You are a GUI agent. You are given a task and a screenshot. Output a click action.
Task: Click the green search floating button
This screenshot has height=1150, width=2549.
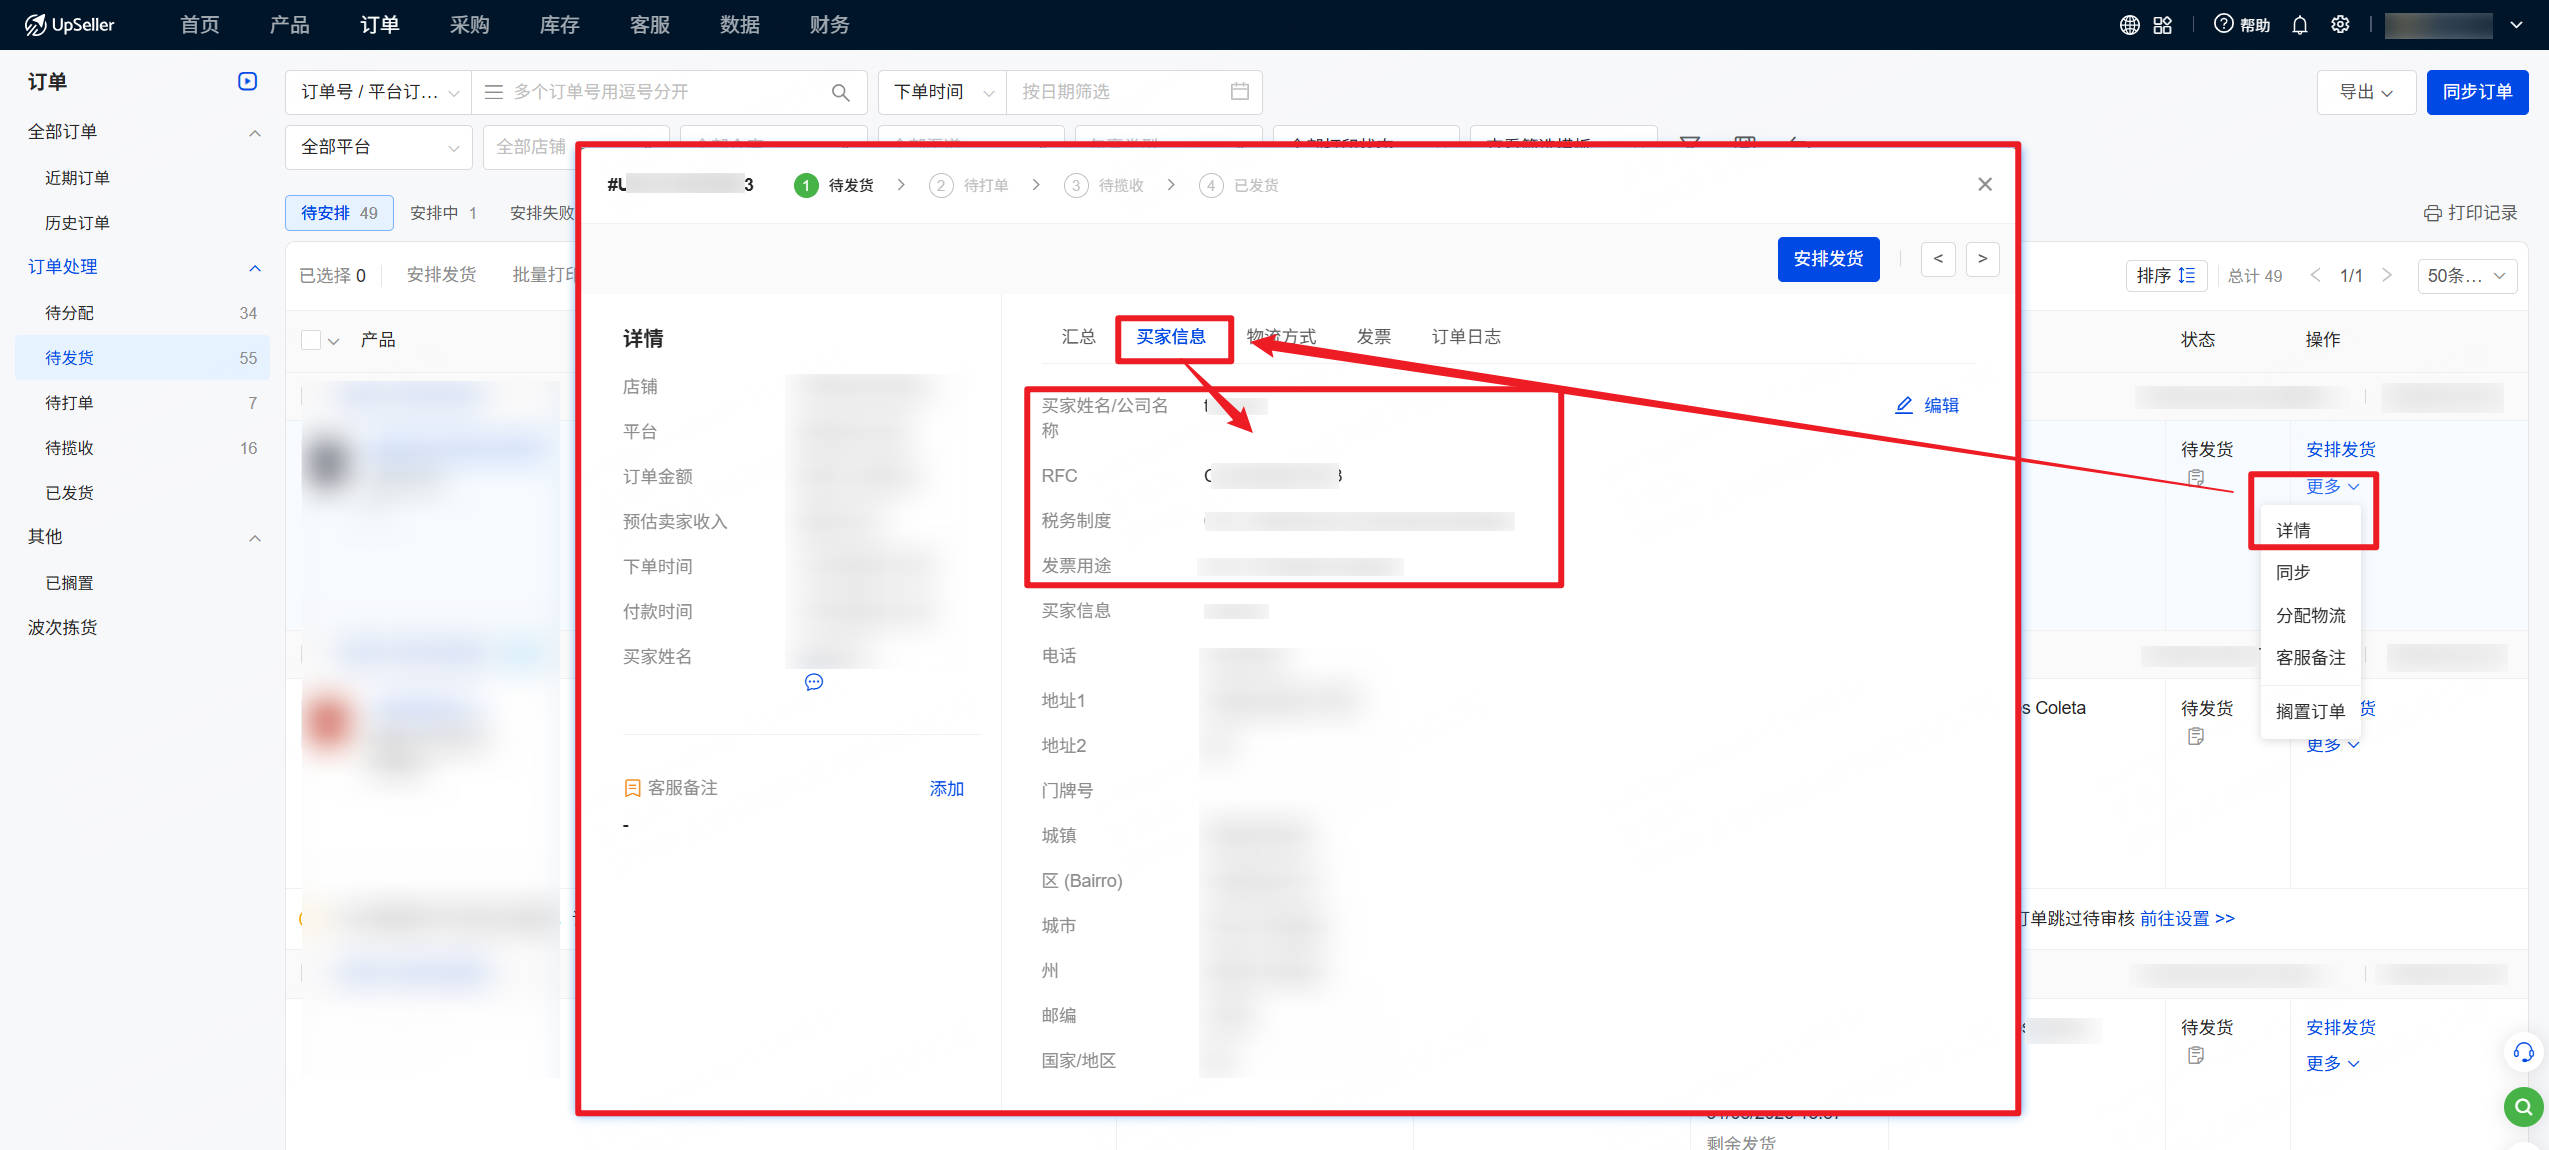click(2524, 1107)
